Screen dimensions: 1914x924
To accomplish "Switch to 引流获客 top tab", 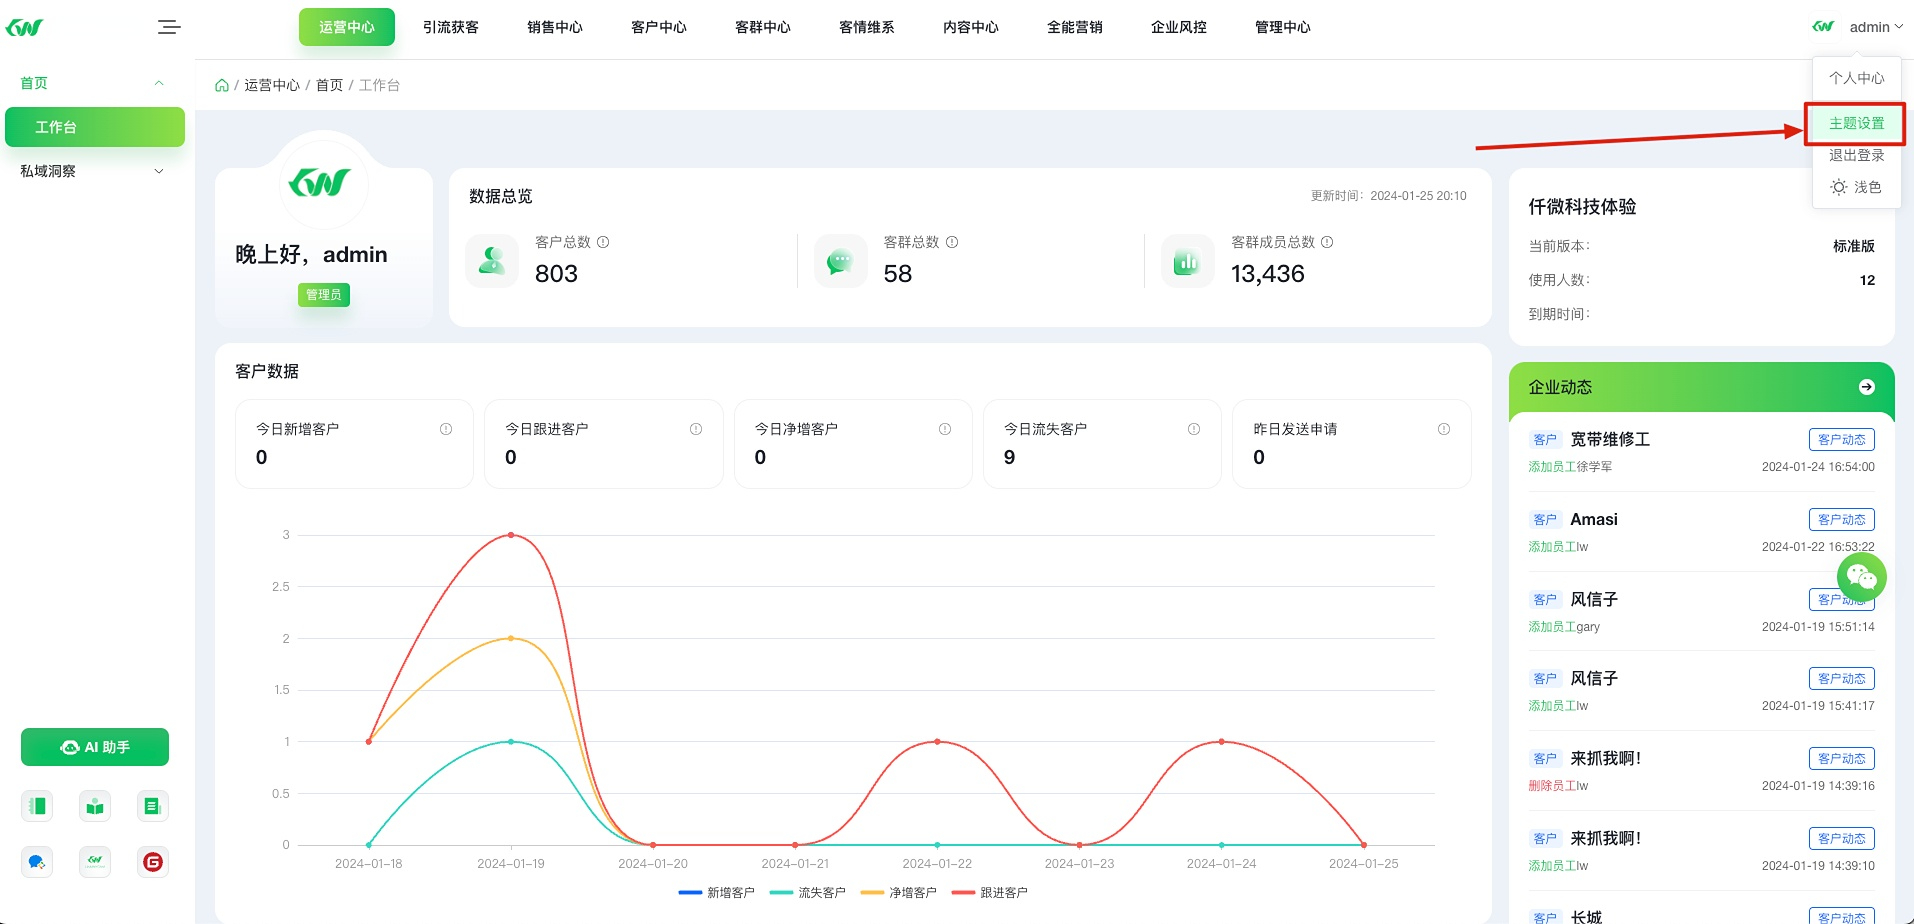I will pyautogui.click(x=451, y=27).
